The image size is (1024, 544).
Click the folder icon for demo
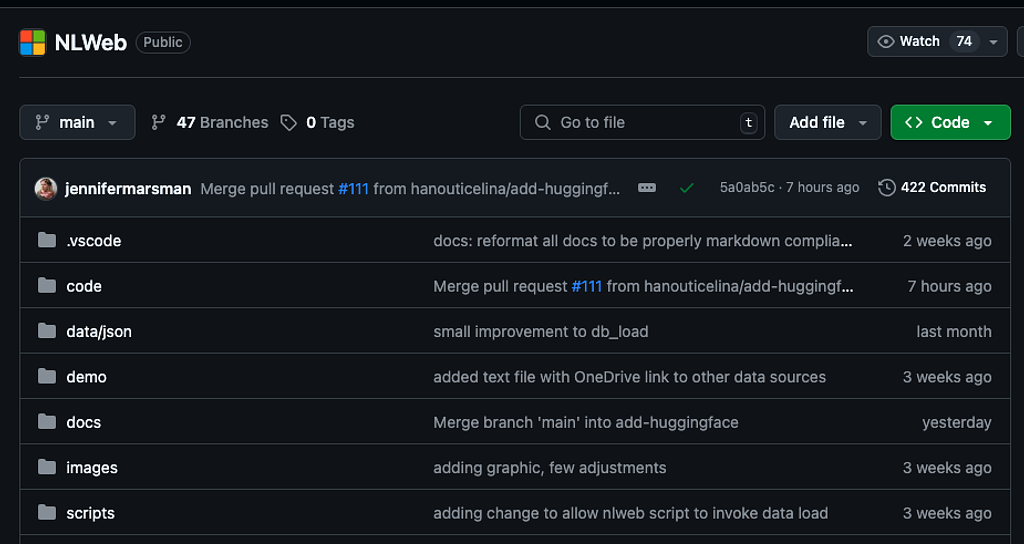coord(46,376)
